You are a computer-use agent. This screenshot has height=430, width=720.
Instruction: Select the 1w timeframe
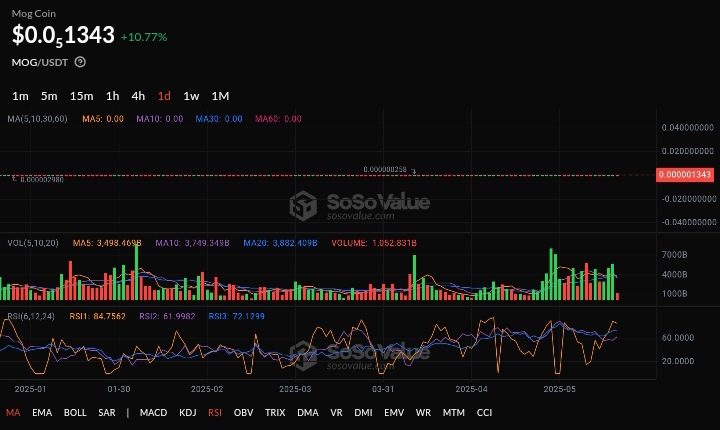191,96
